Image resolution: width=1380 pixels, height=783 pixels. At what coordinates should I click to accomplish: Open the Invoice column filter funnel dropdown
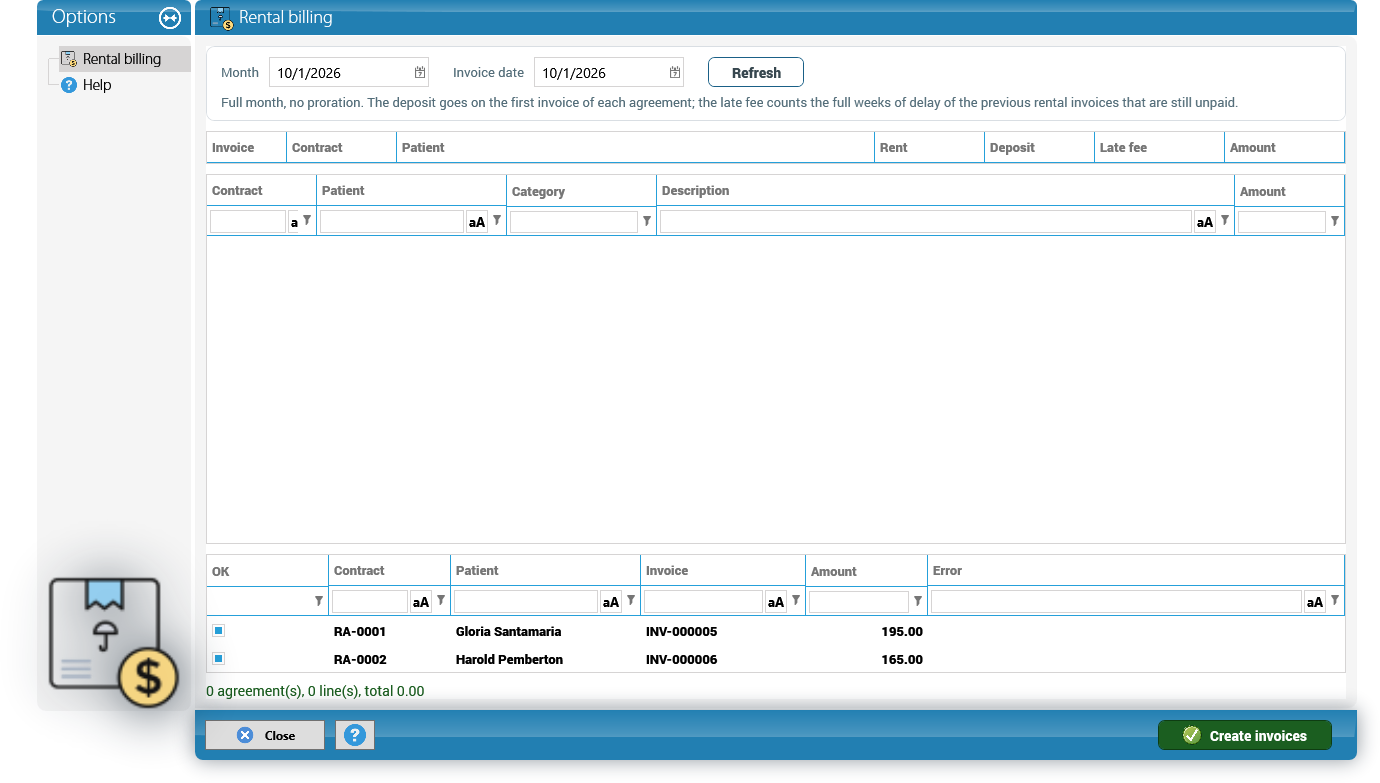coord(796,600)
